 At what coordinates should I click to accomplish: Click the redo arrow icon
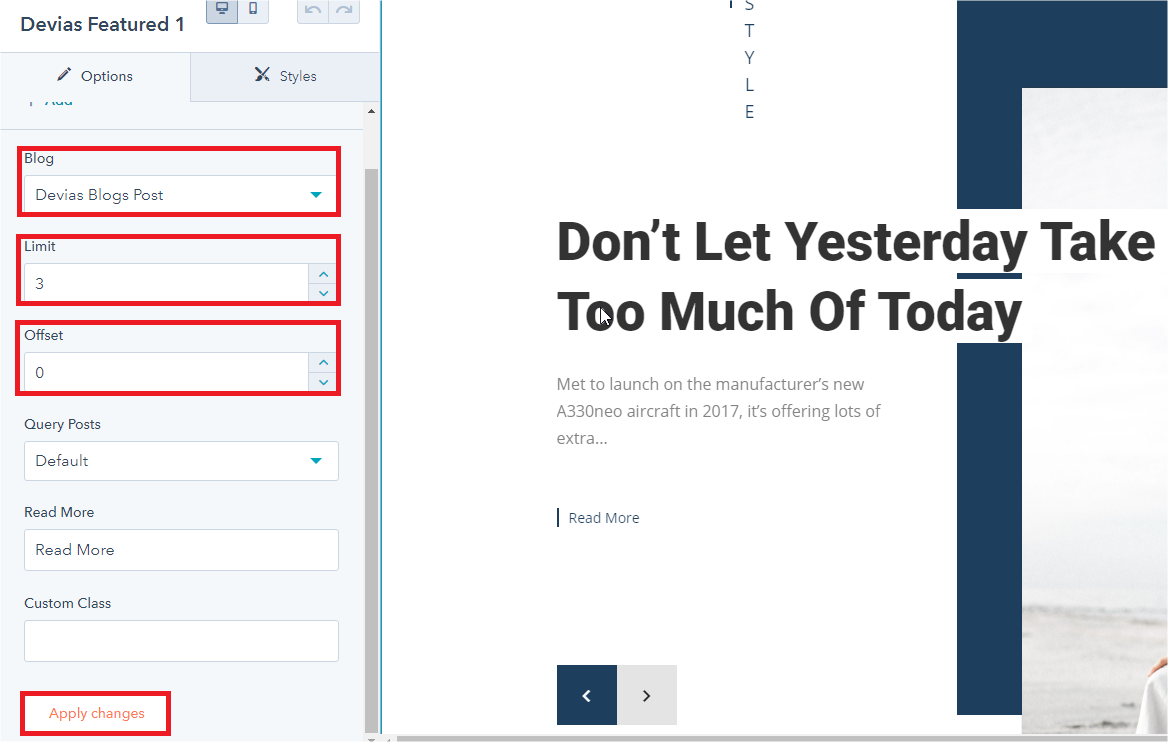coord(344,9)
